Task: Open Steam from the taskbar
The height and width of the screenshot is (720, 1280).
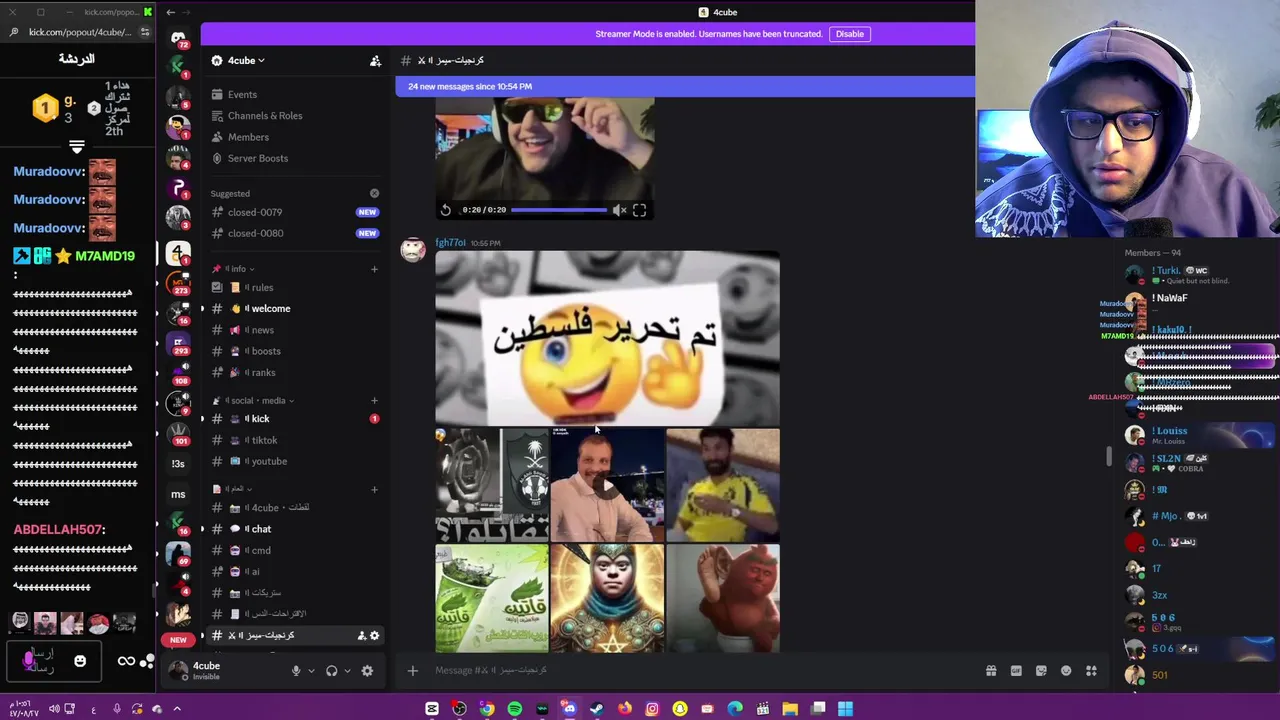Action: pos(597,709)
